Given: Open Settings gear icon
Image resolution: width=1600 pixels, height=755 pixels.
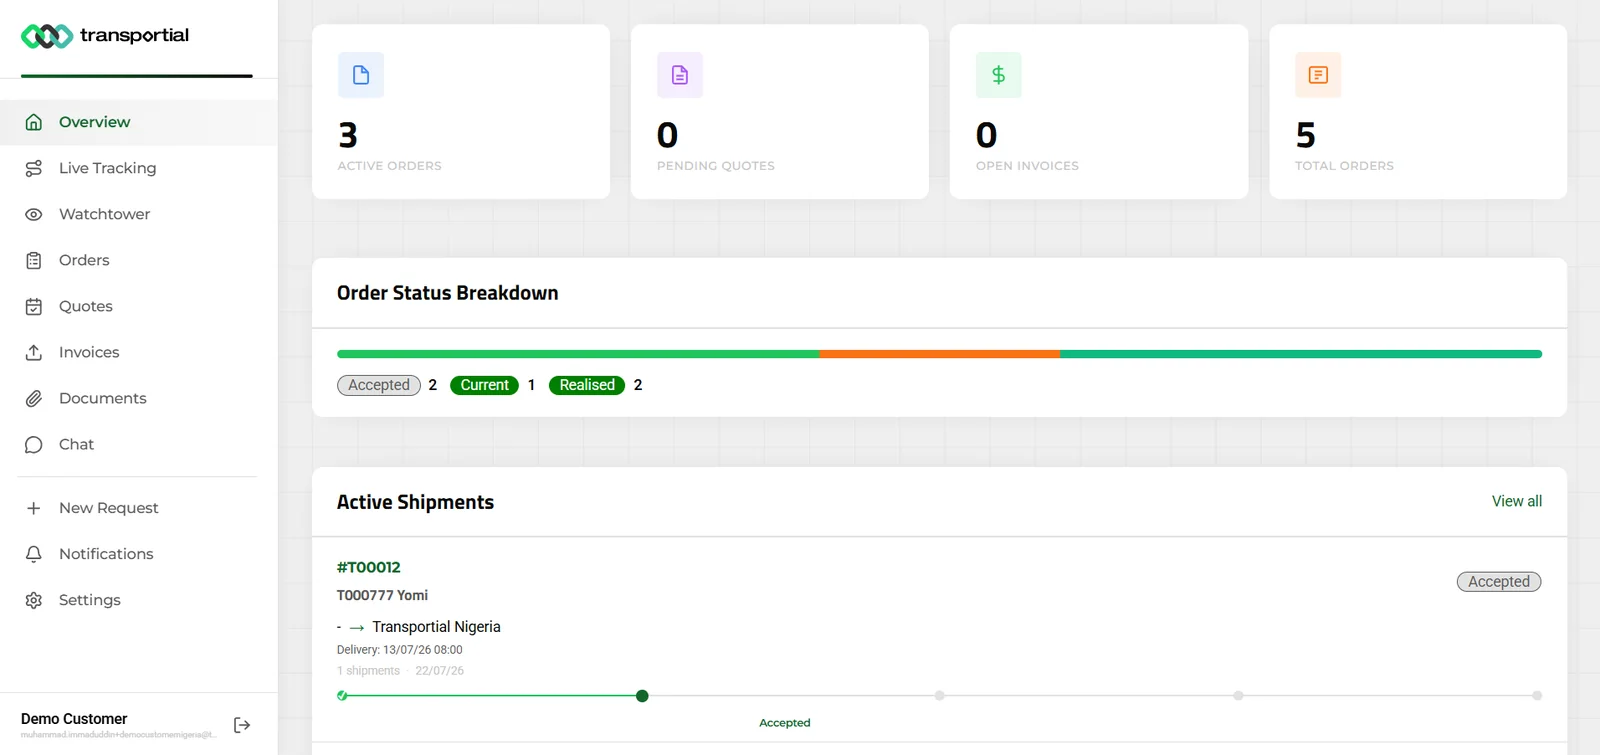Looking at the screenshot, I should click(34, 600).
